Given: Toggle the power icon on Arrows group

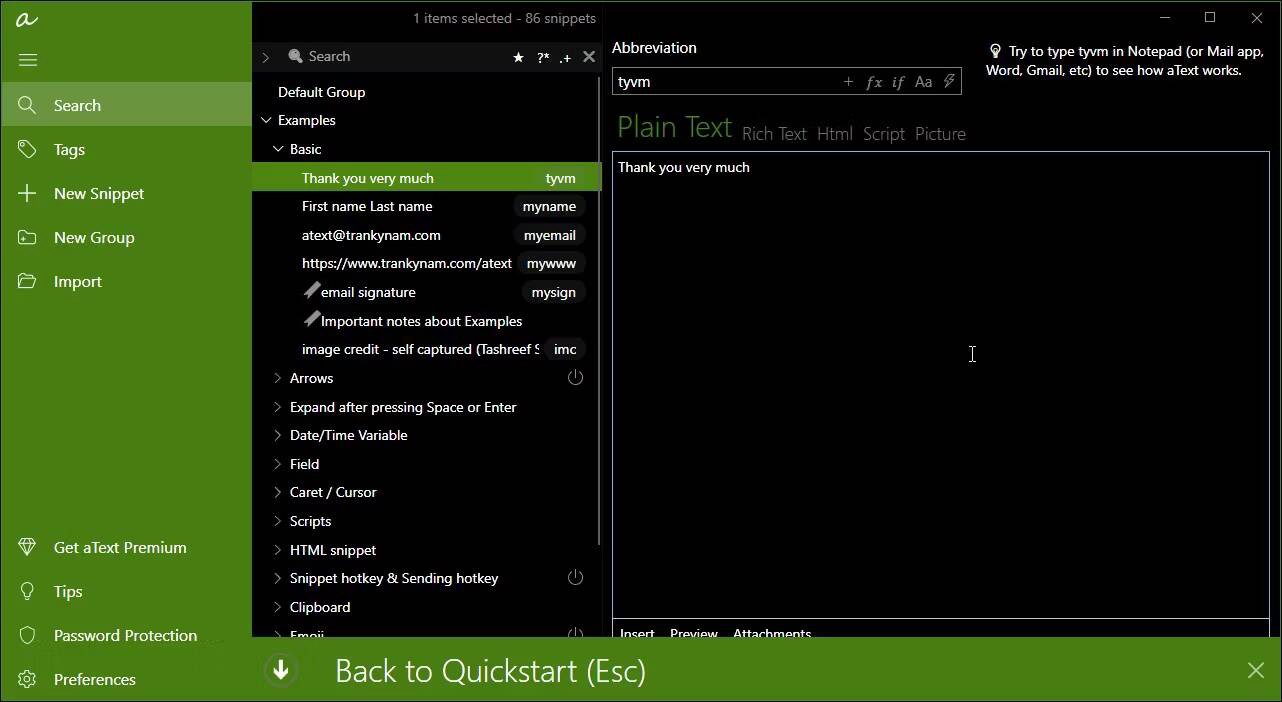Looking at the screenshot, I should tap(575, 377).
